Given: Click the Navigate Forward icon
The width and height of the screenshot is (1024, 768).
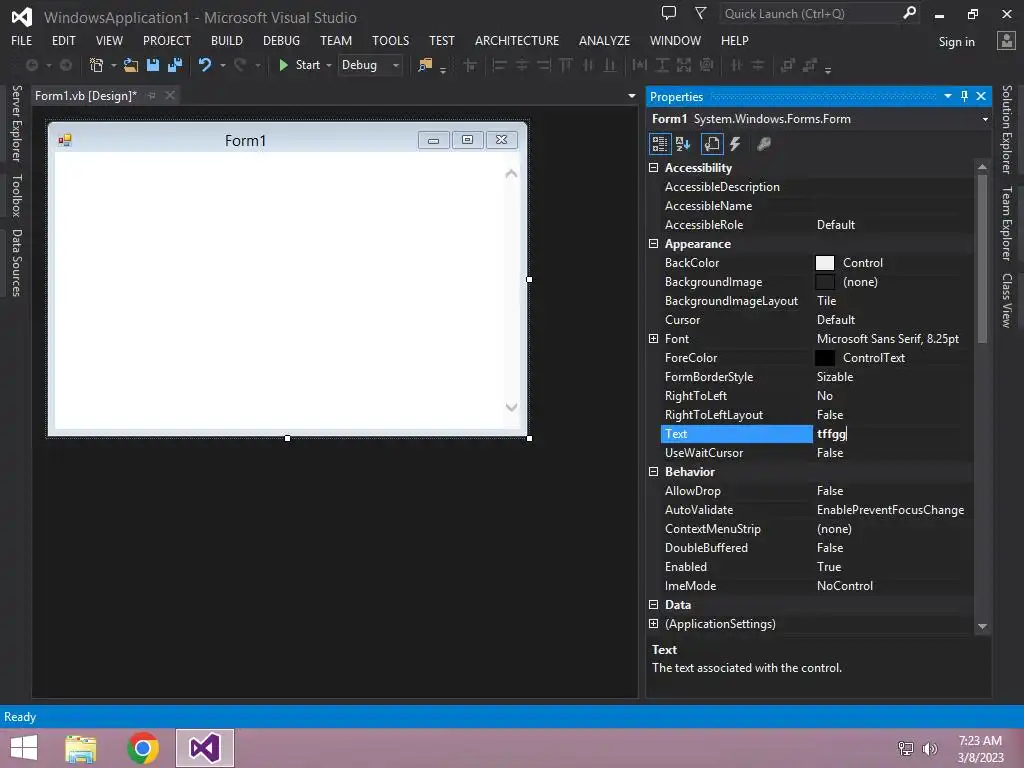Looking at the screenshot, I should point(66,65).
